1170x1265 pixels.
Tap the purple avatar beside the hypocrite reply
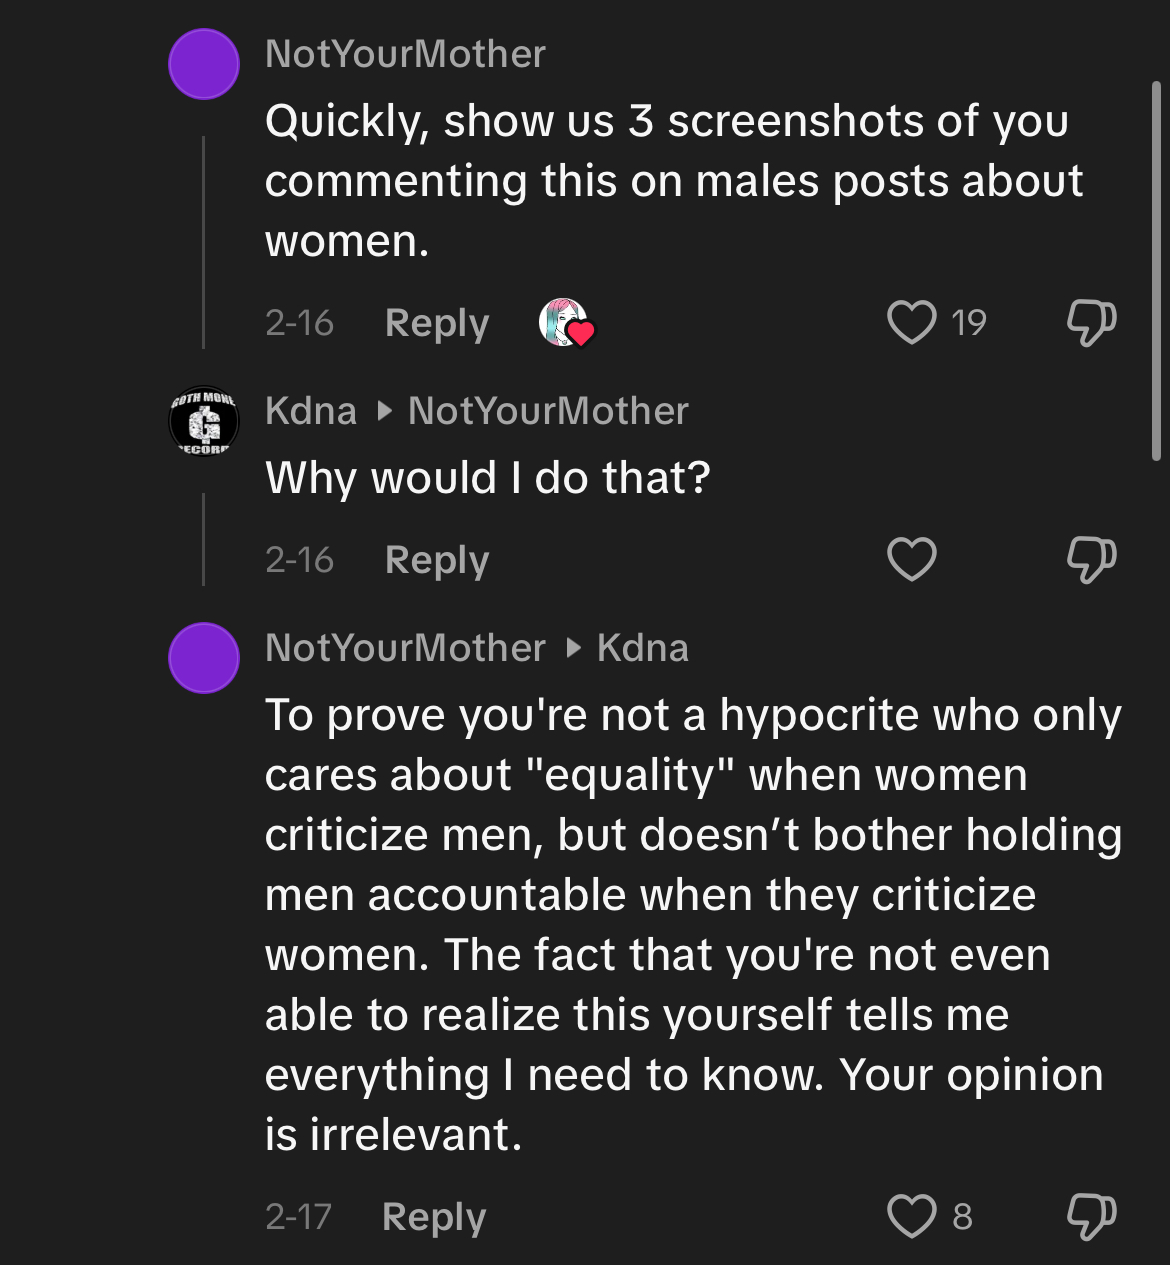(x=204, y=658)
